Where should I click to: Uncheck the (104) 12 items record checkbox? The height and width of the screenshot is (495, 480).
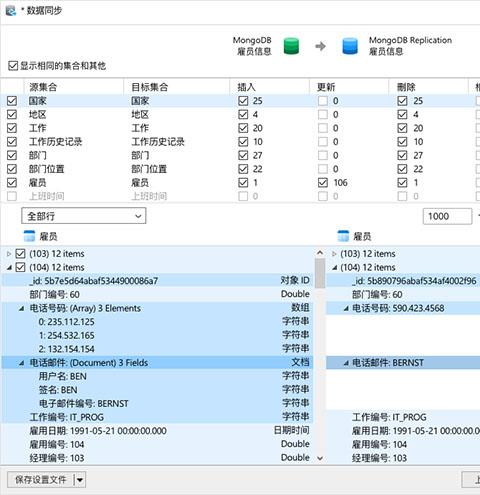click(21, 267)
